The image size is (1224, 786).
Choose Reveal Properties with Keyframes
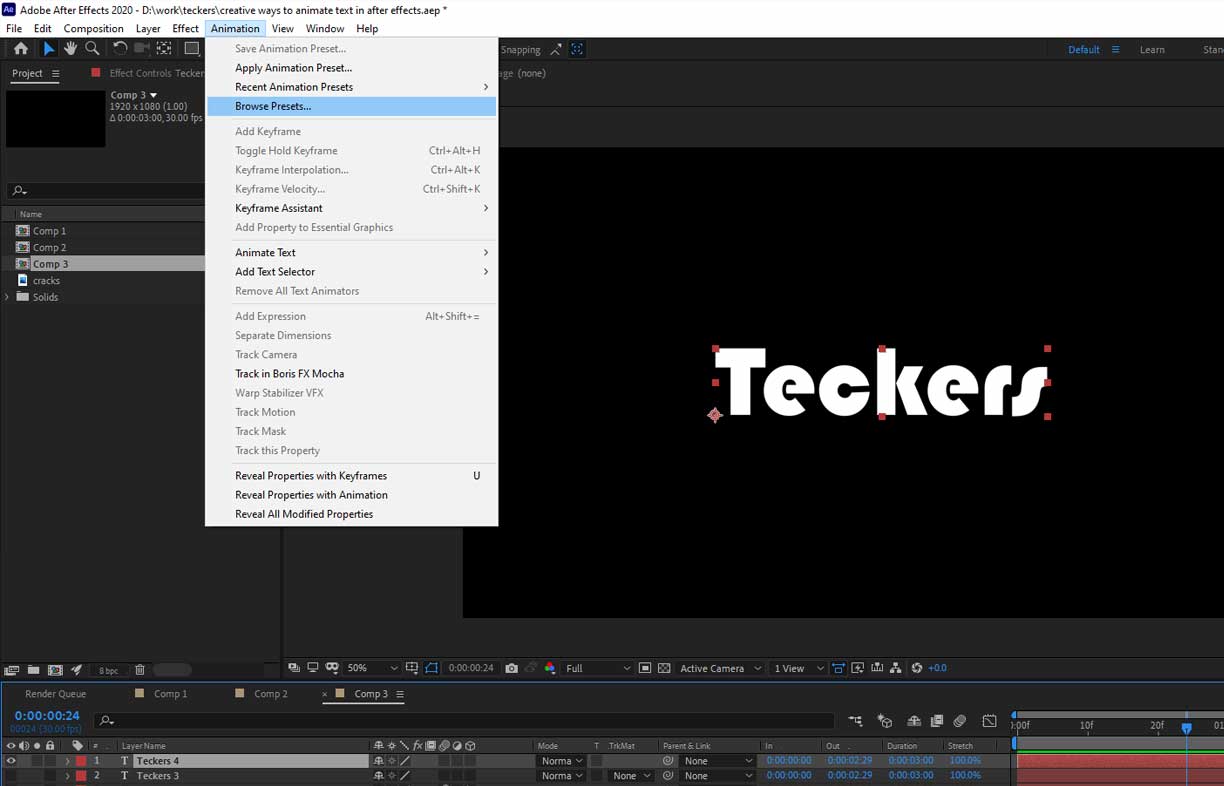click(x=351, y=476)
